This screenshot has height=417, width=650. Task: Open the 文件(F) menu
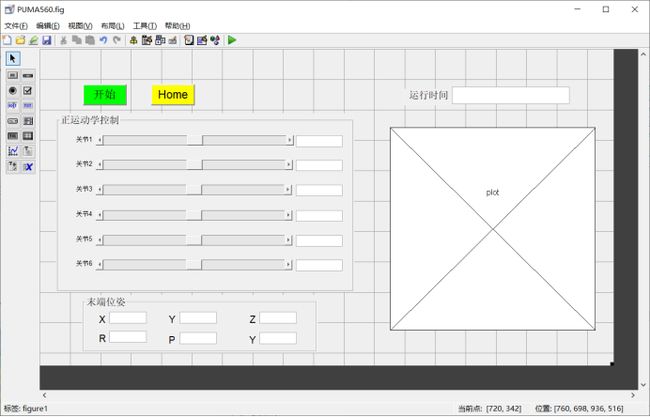pos(16,26)
